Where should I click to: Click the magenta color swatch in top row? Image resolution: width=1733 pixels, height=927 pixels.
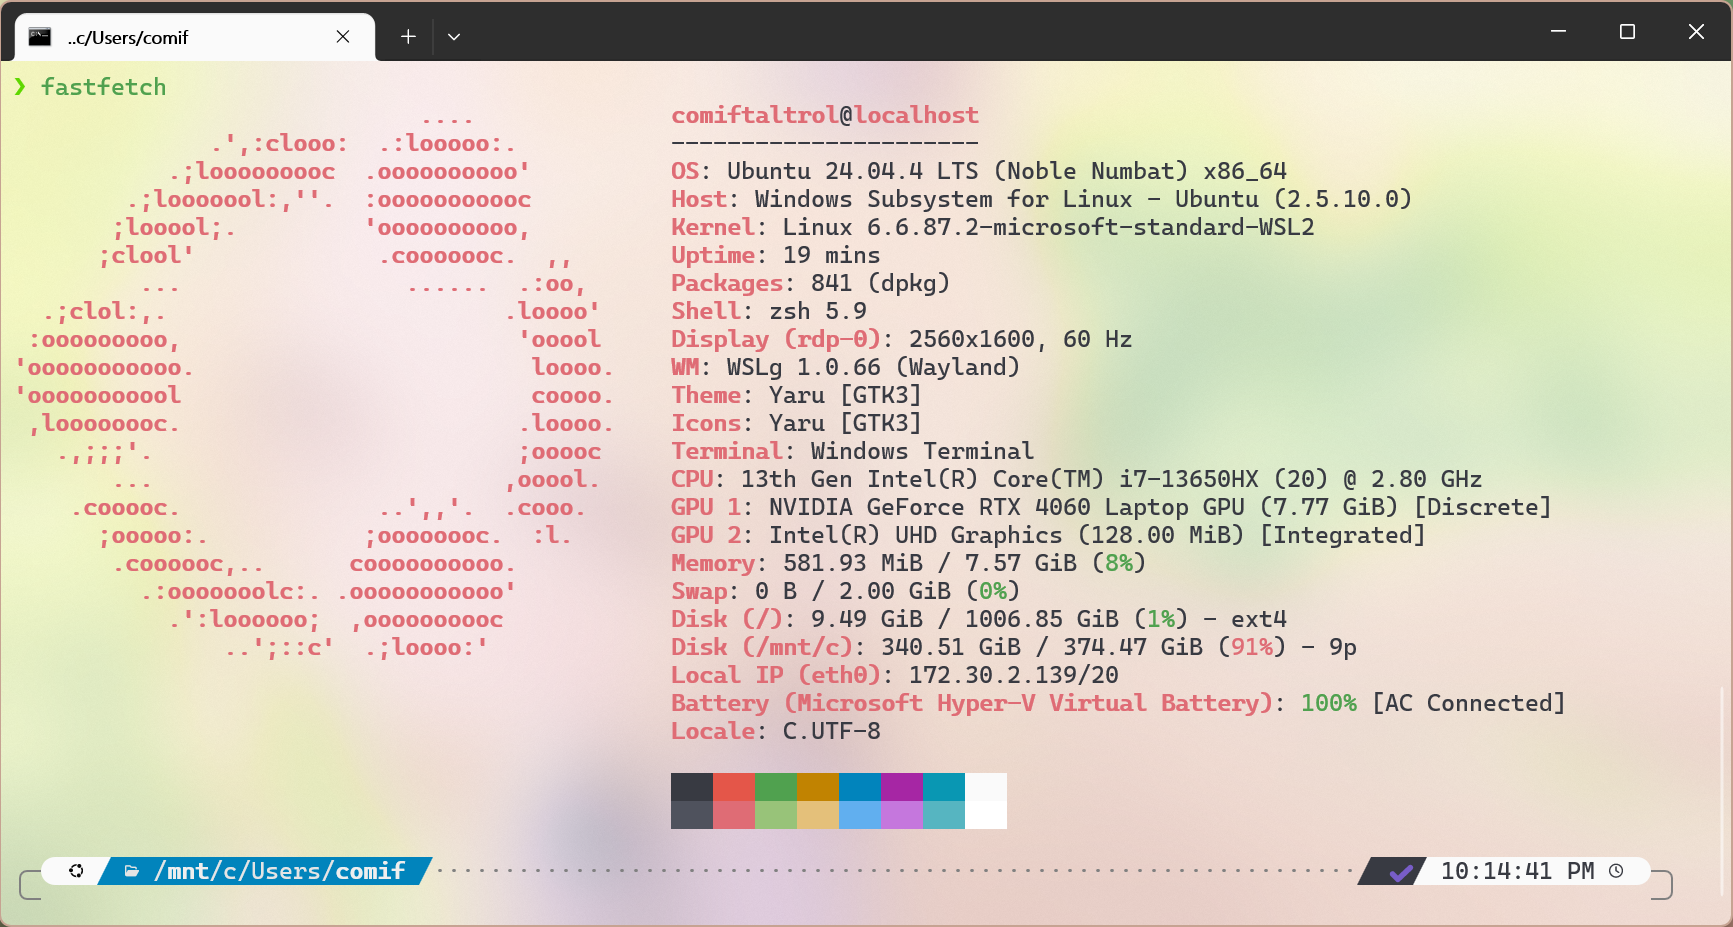tap(902, 786)
